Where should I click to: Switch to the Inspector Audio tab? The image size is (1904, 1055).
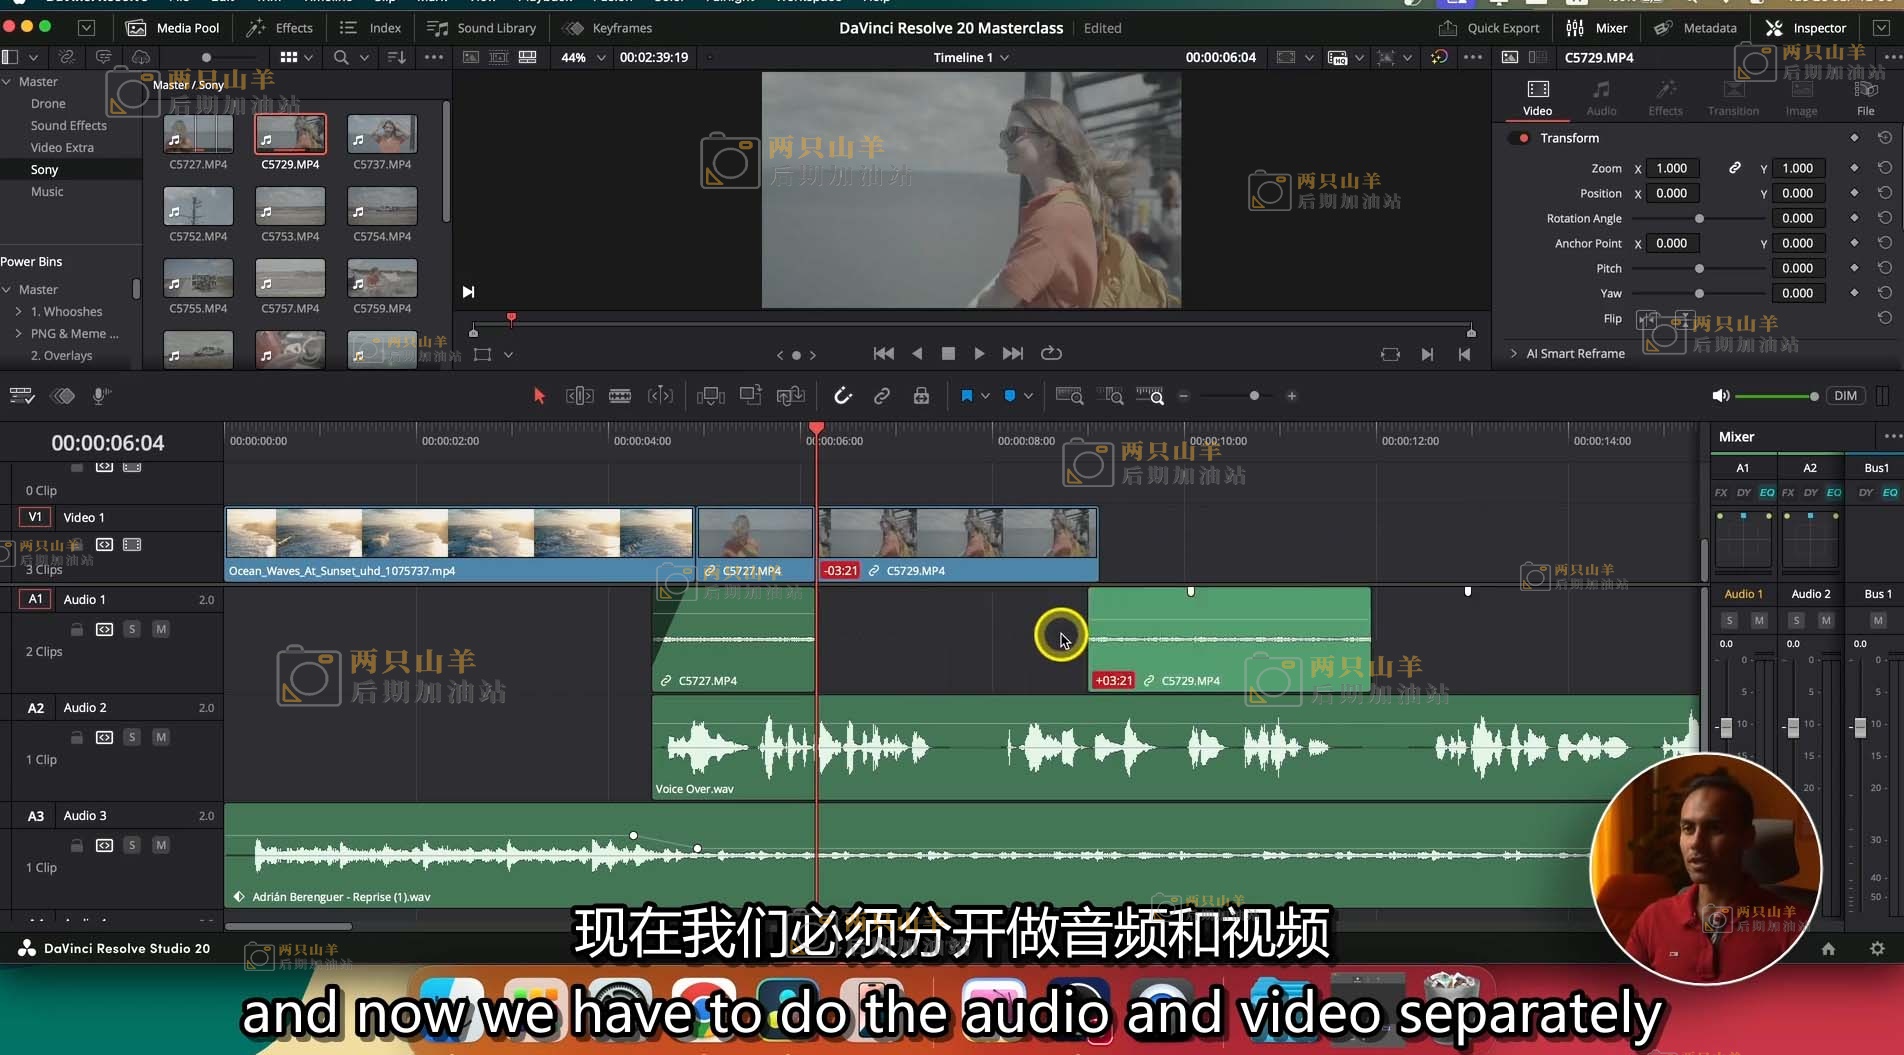tap(1601, 97)
